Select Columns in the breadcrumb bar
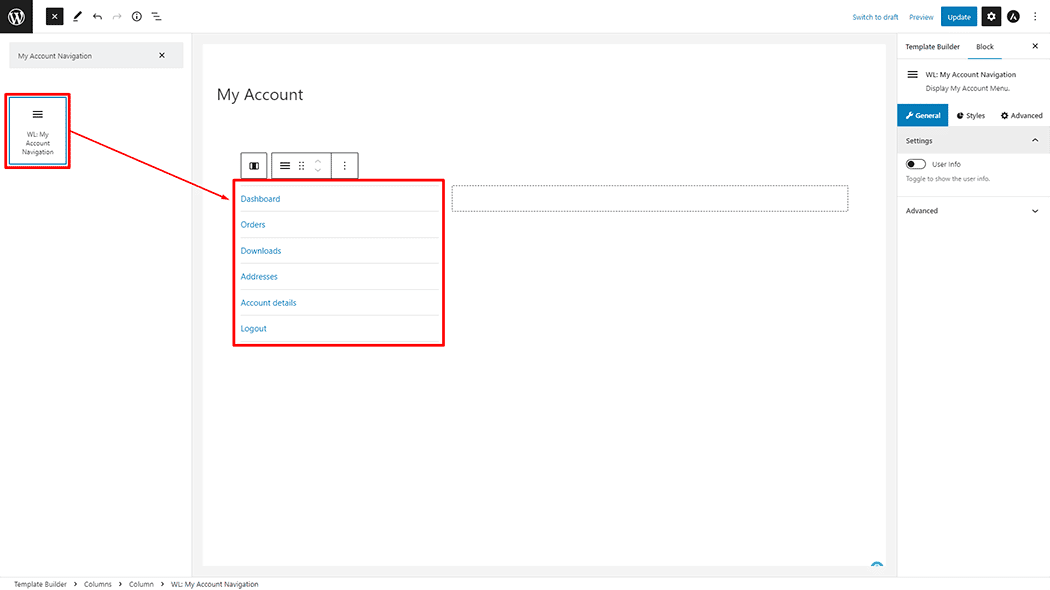The width and height of the screenshot is (1050, 590). point(98,583)
